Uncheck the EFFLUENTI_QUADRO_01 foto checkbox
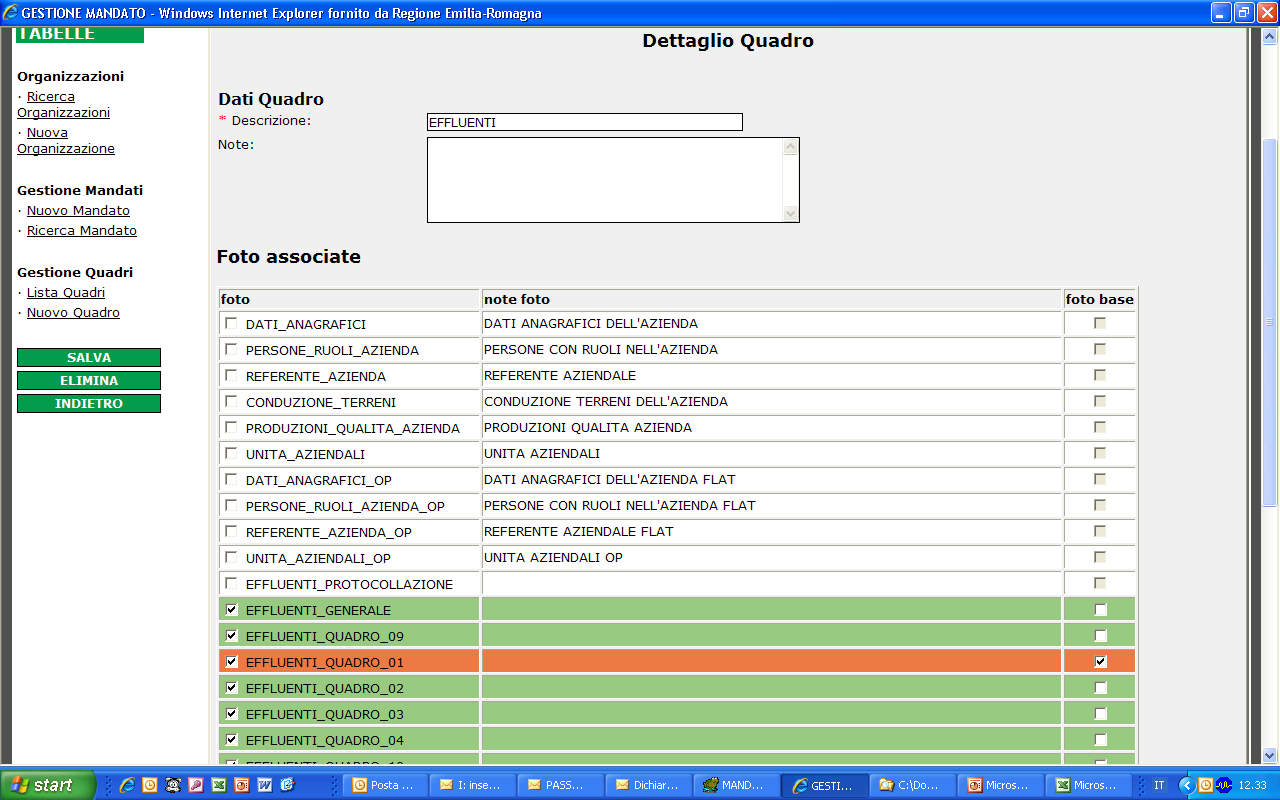 232,661
